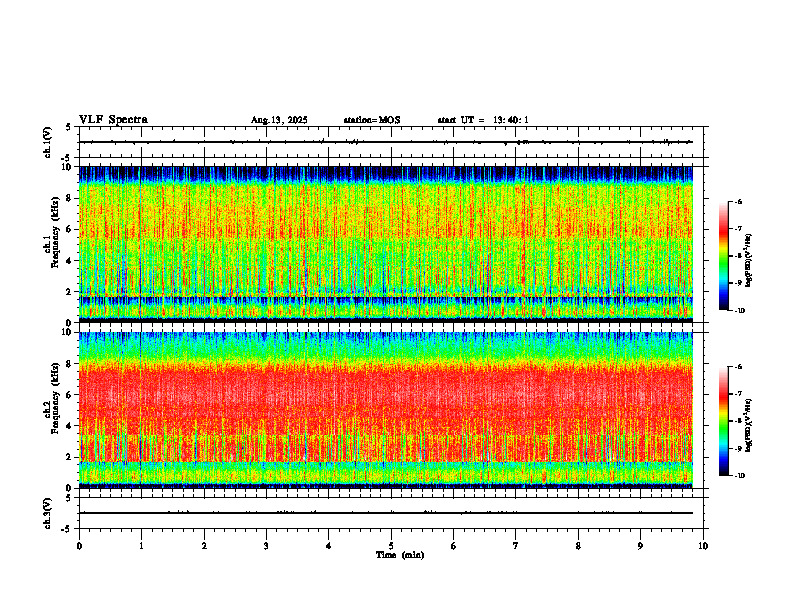Image resolution: width=792 pixels, height=612 pixels.
Task: Click the "-6" label on ch.1 color bar
Action: [738, 202]
